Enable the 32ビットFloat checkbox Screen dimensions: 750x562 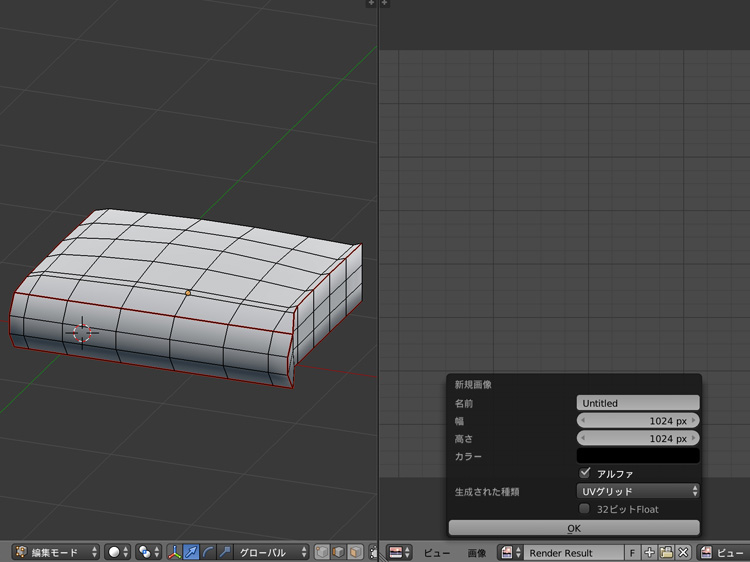click(585, 509)
